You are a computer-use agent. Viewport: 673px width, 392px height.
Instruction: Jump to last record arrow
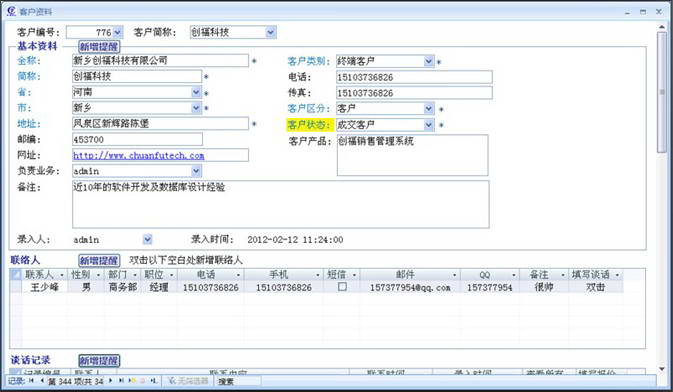point(121,381)
